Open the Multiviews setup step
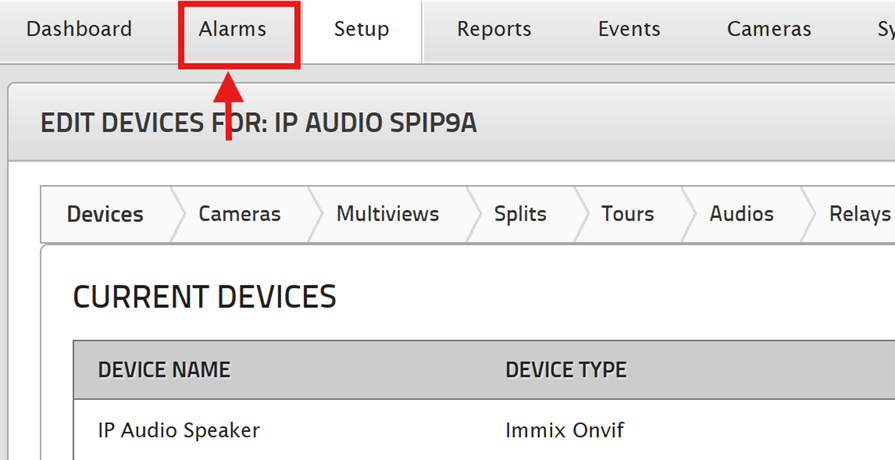 pyautogui.click(x=388, y=214)
